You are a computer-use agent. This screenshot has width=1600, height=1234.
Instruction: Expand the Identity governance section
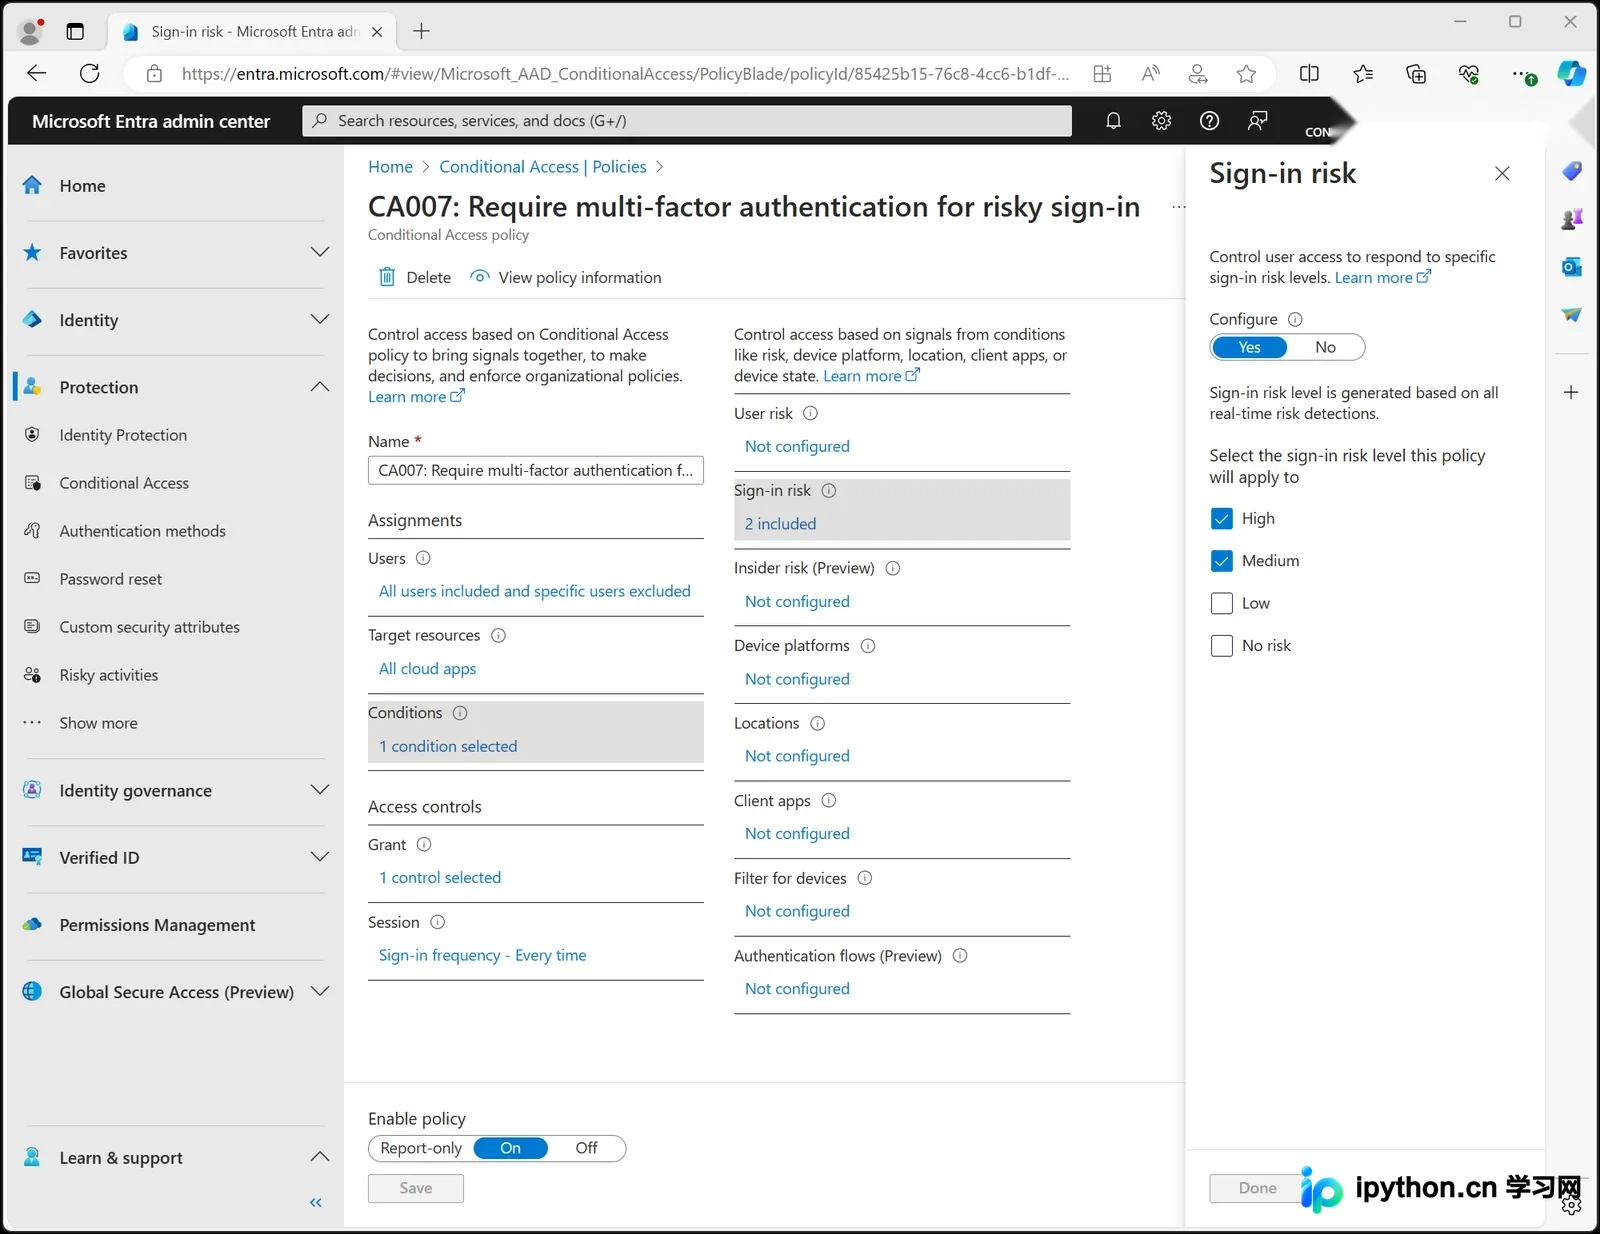click(x=320, y=790)
